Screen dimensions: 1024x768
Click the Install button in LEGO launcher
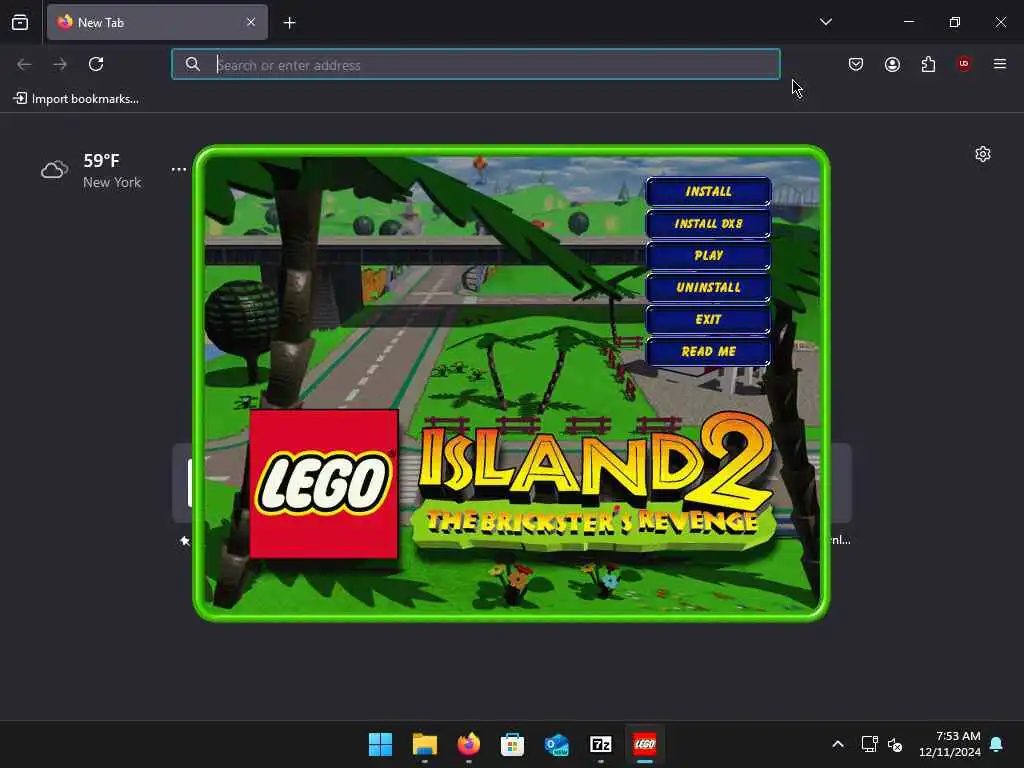709,191
